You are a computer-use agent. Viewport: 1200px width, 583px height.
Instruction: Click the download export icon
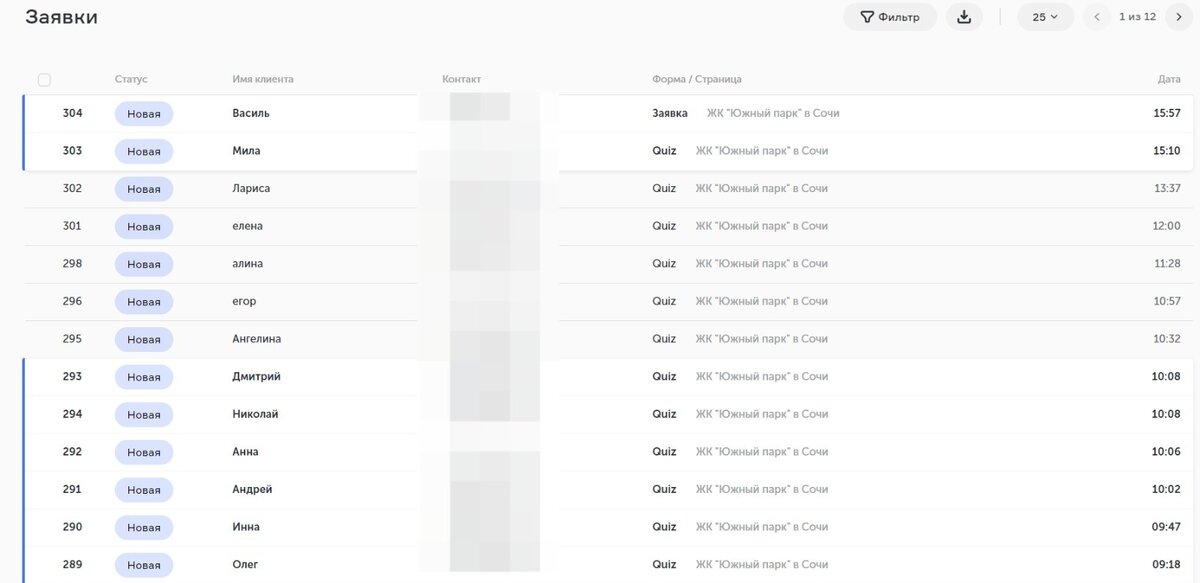[964, 17]
